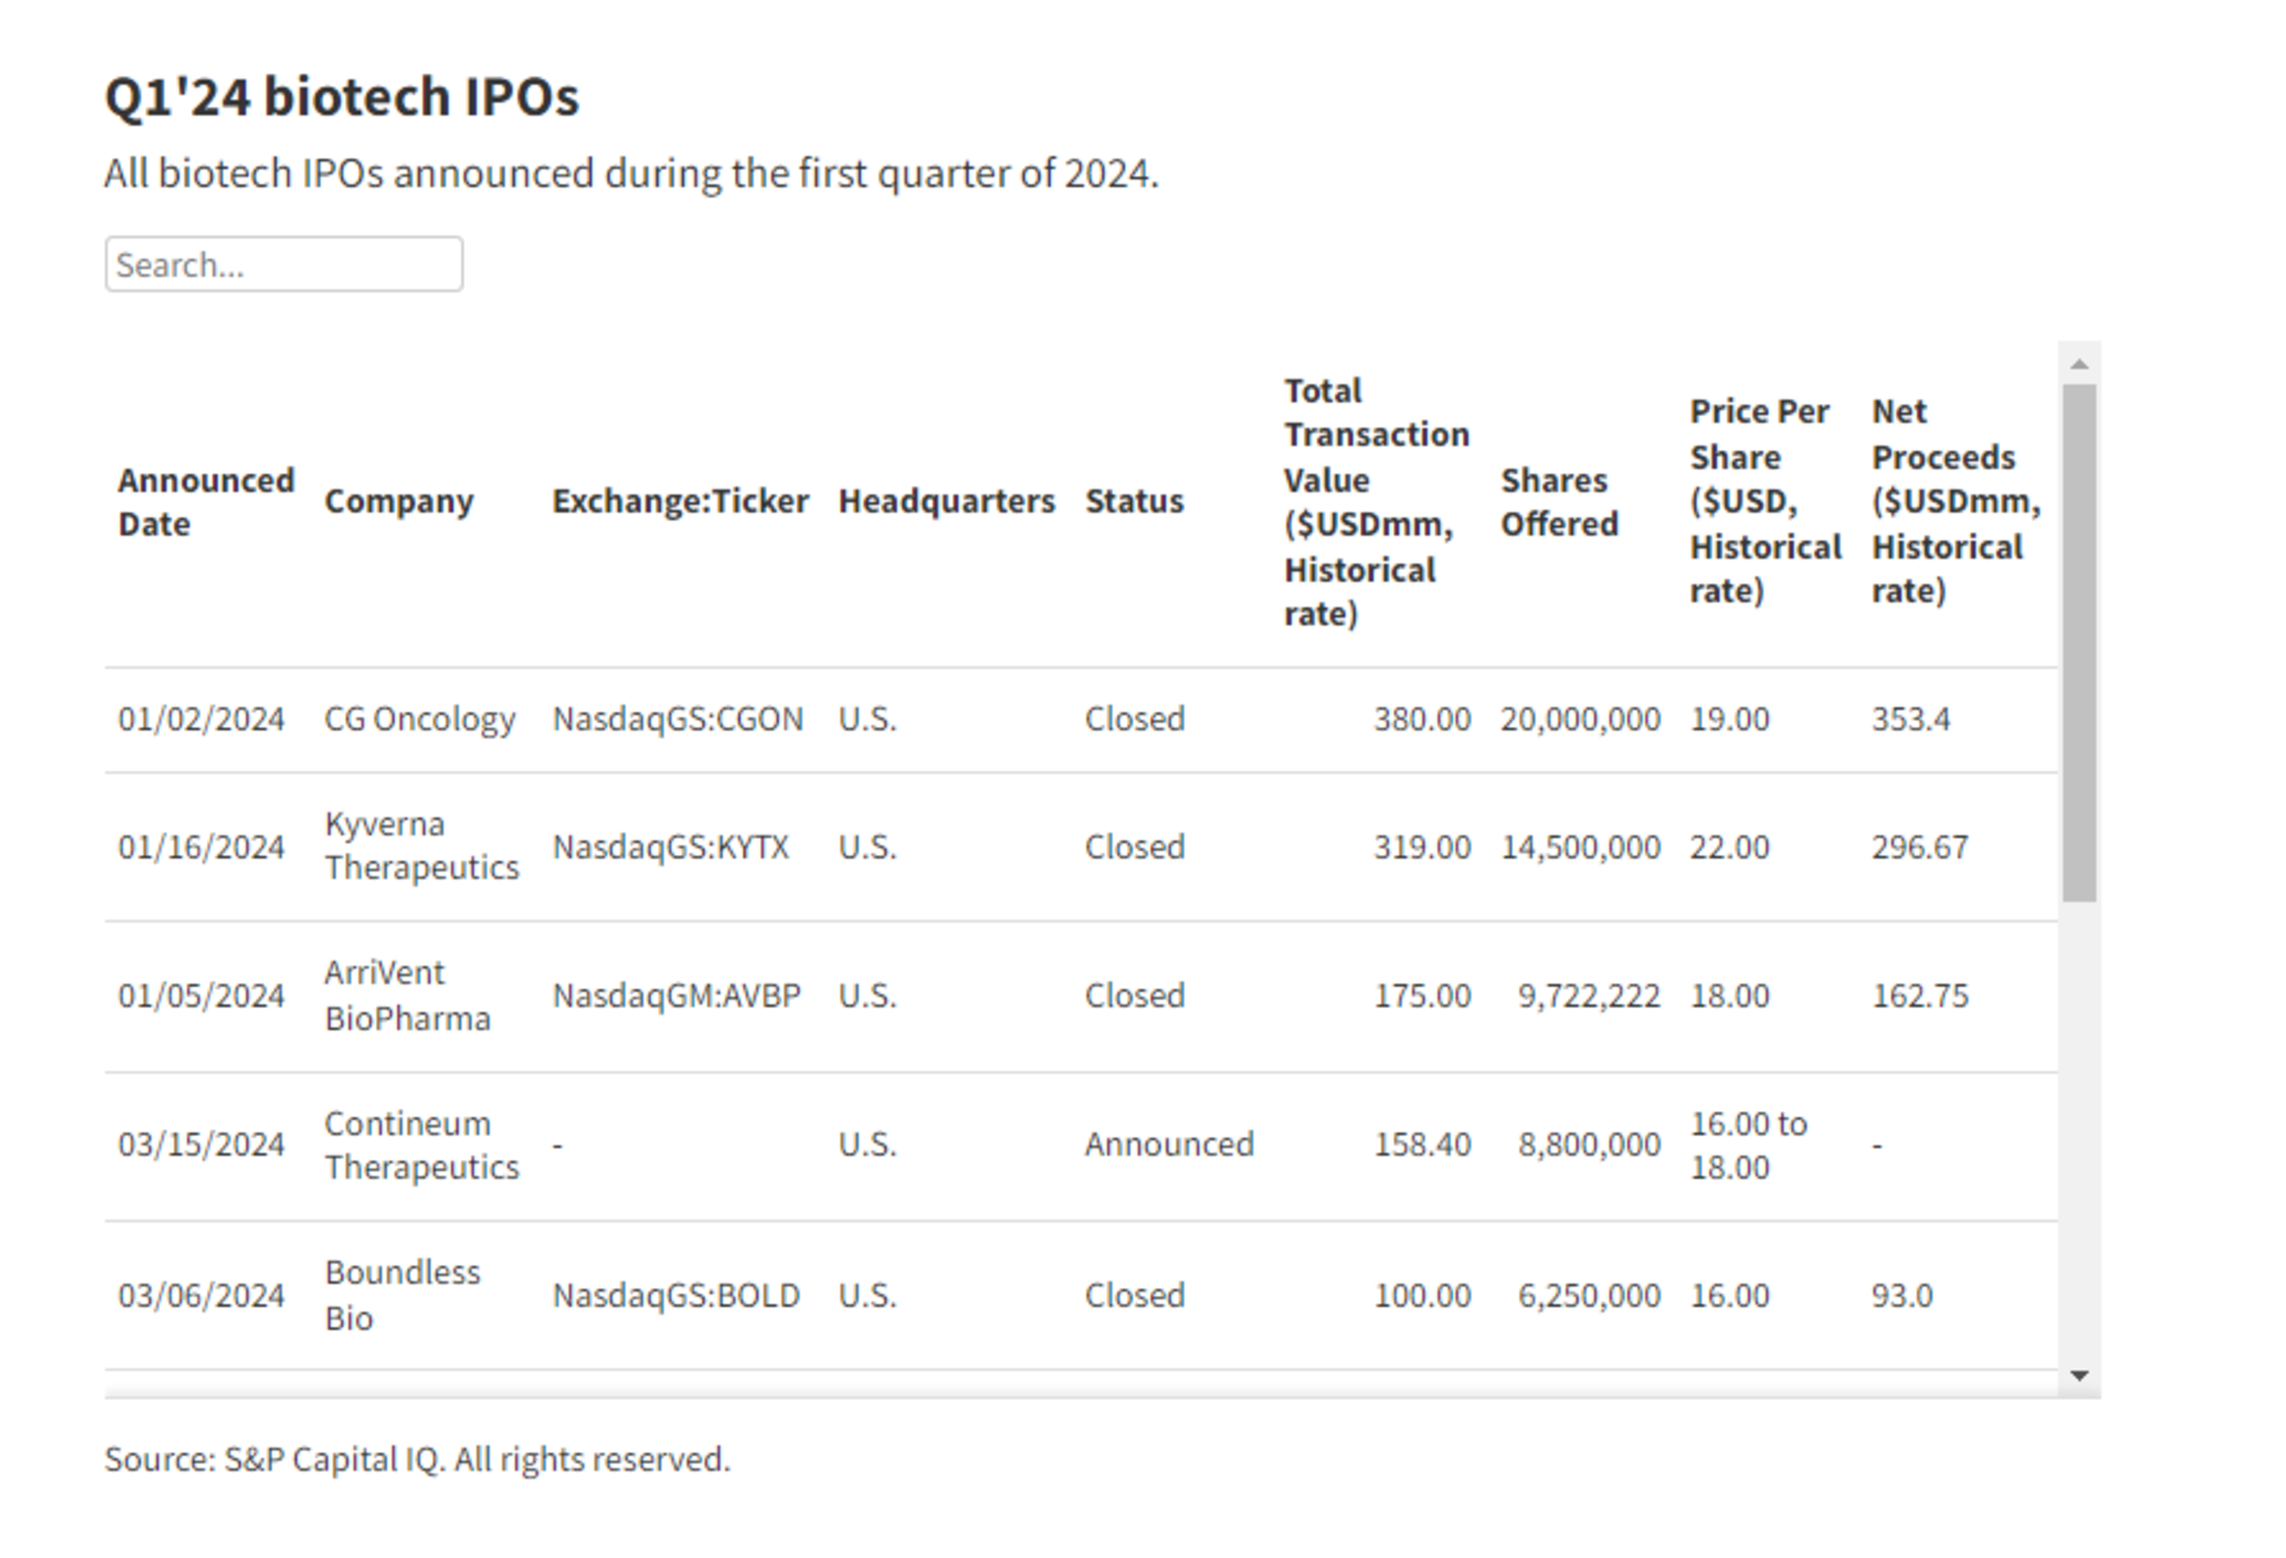The height and width of the screenshot is (1558, 2286).
Task: Click the Search input field
Action: click(x=283, y=265)
